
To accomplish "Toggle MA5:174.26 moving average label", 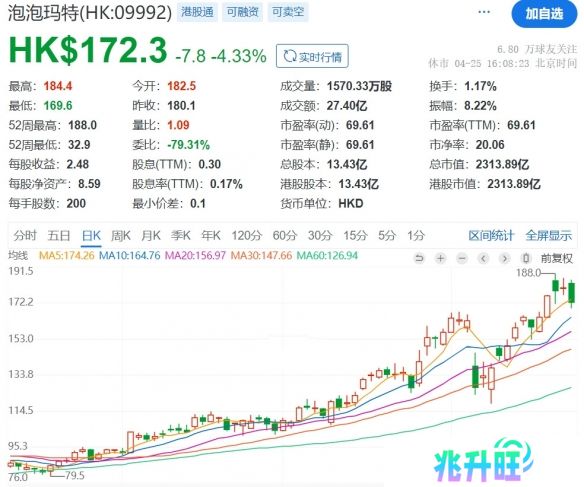I will tap(67, 255).
